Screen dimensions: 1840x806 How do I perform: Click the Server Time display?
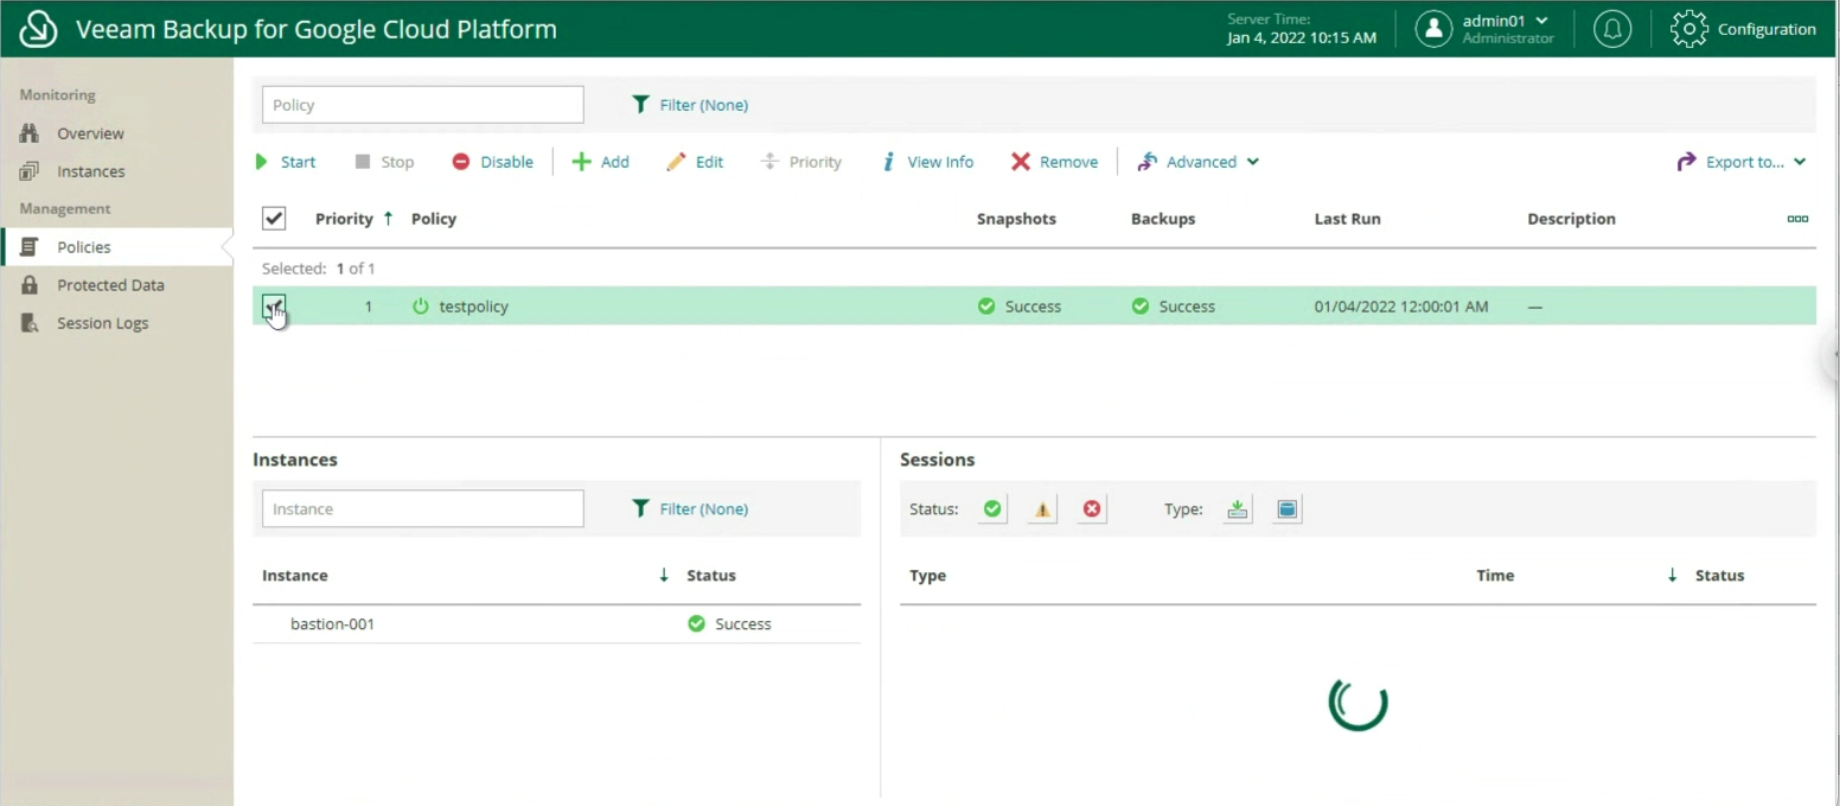pyautogui.click(x=1301, y=29)
